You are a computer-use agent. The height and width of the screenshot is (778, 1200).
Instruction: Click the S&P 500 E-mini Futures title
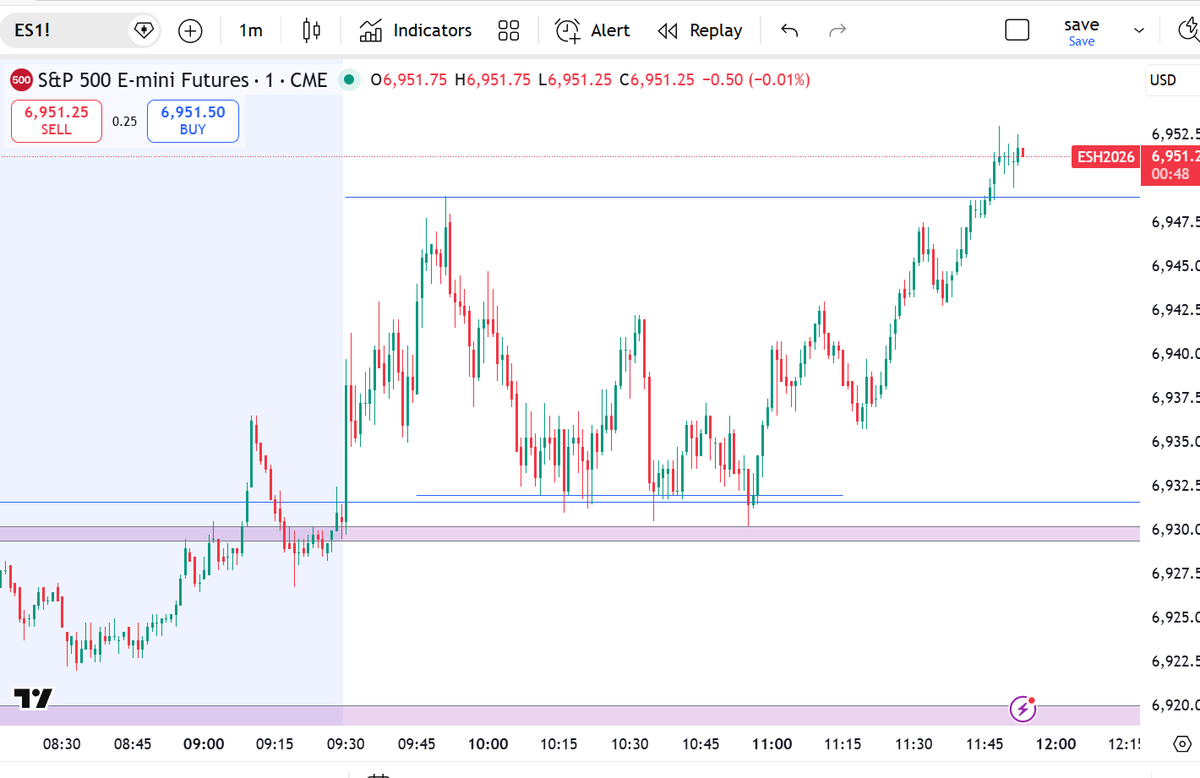pos(180,80)
